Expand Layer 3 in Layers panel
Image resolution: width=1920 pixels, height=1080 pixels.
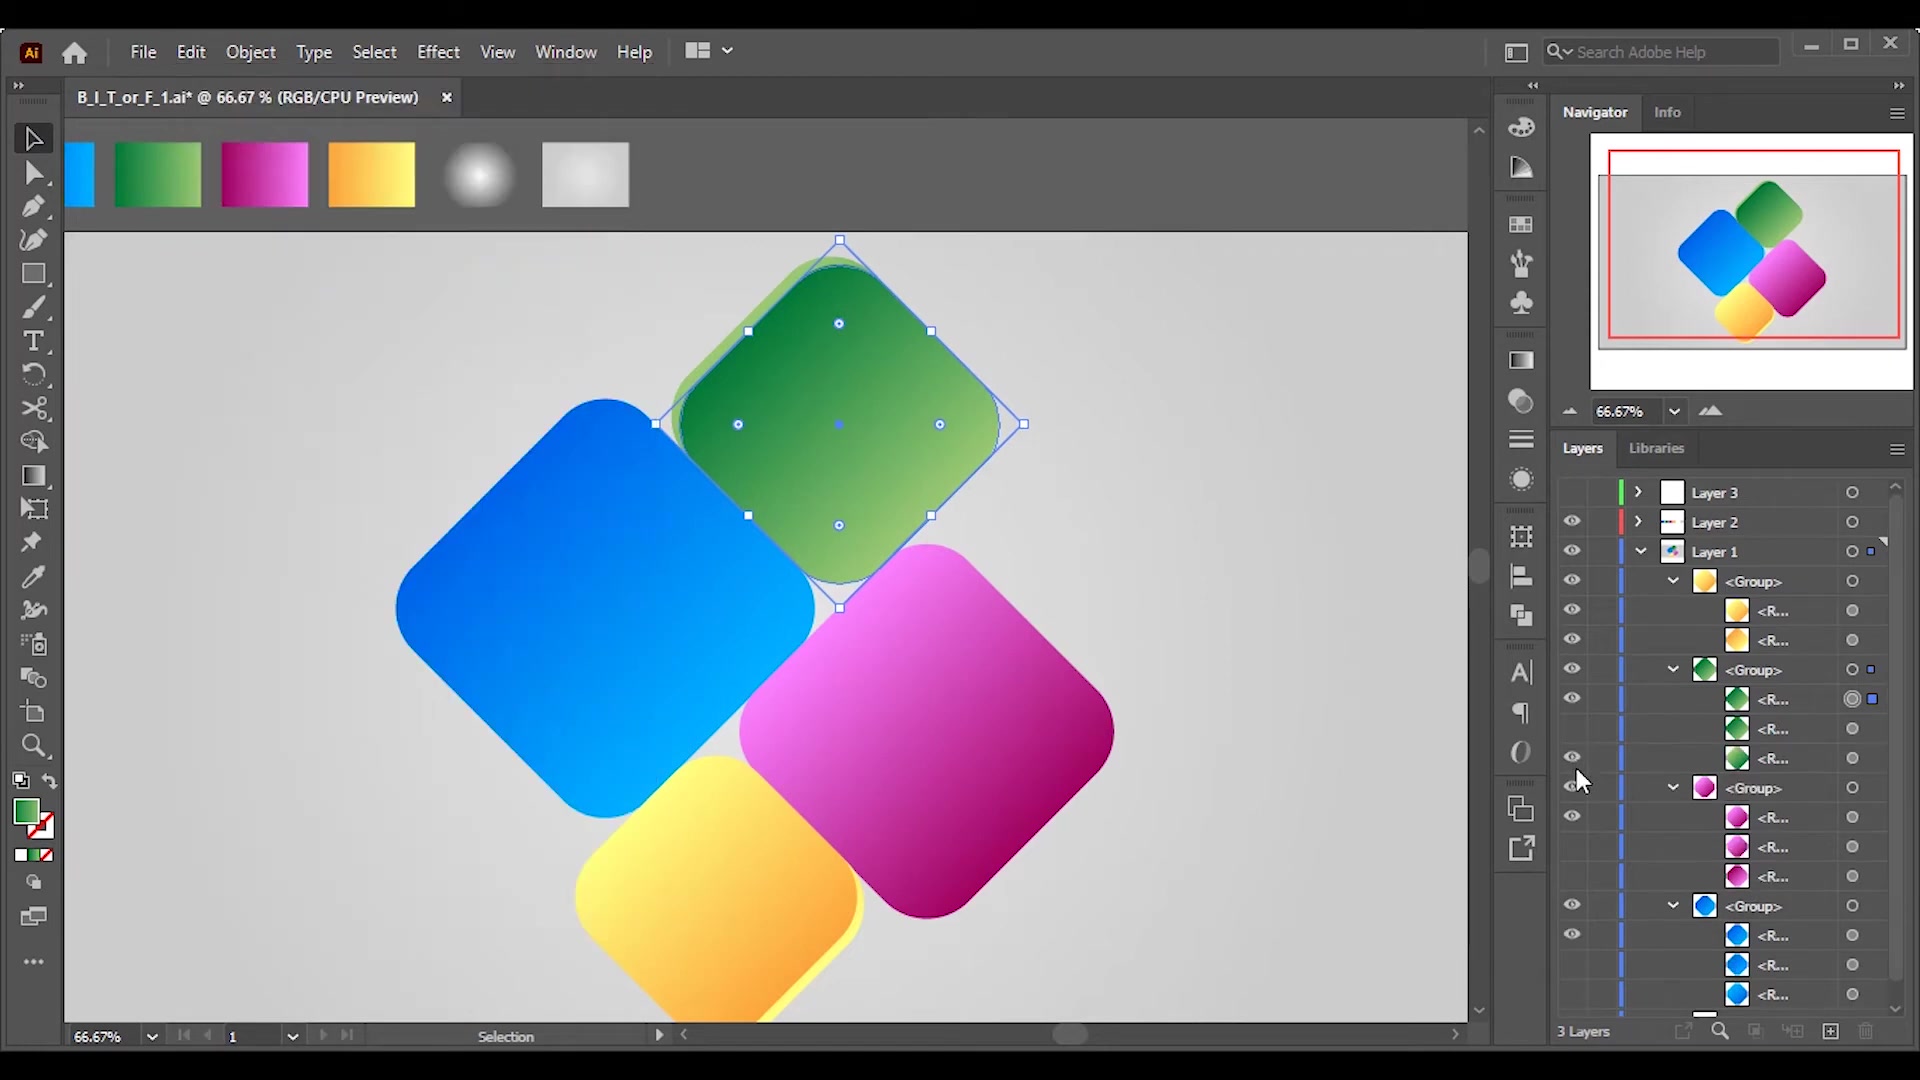pyautogui.click(x=1638, y=492)
